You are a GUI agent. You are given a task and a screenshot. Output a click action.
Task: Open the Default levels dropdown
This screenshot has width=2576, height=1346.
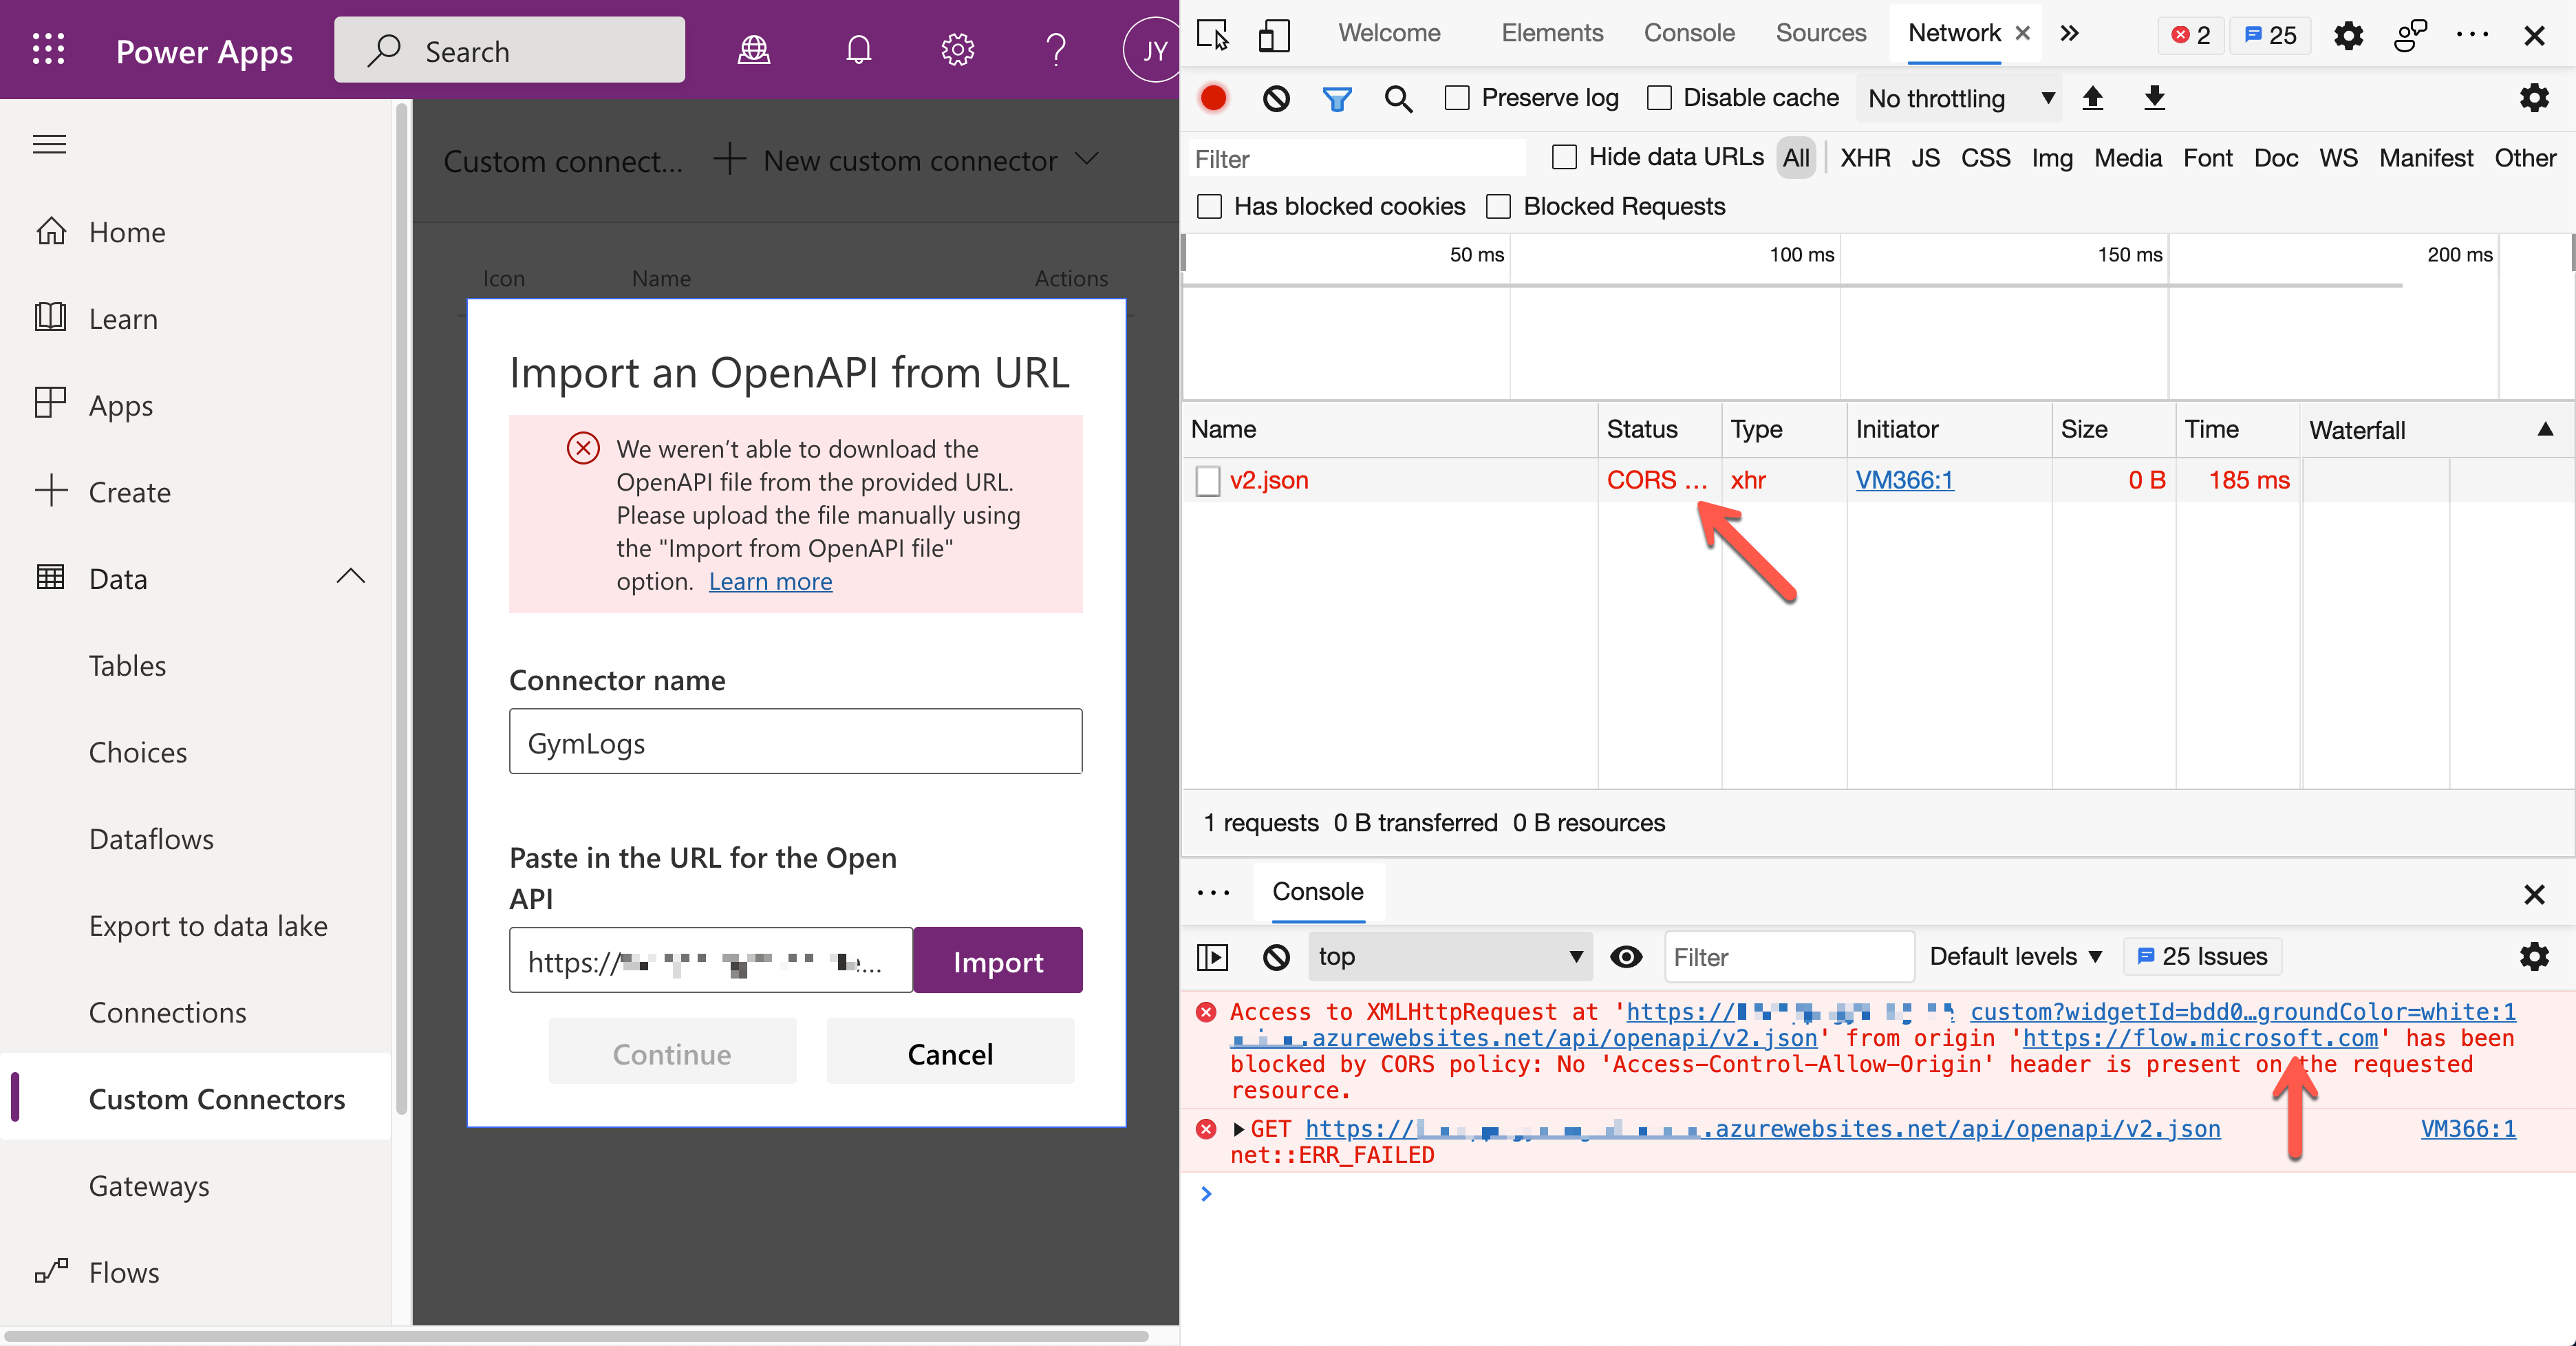pos(2016,957)
